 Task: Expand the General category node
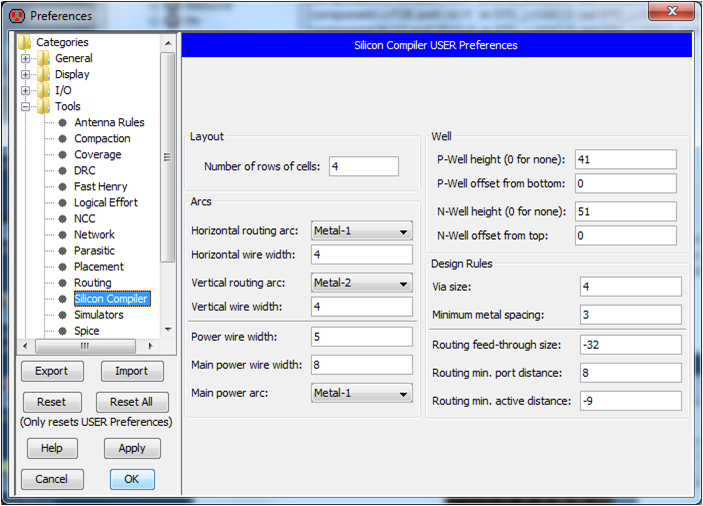(26, 59)
